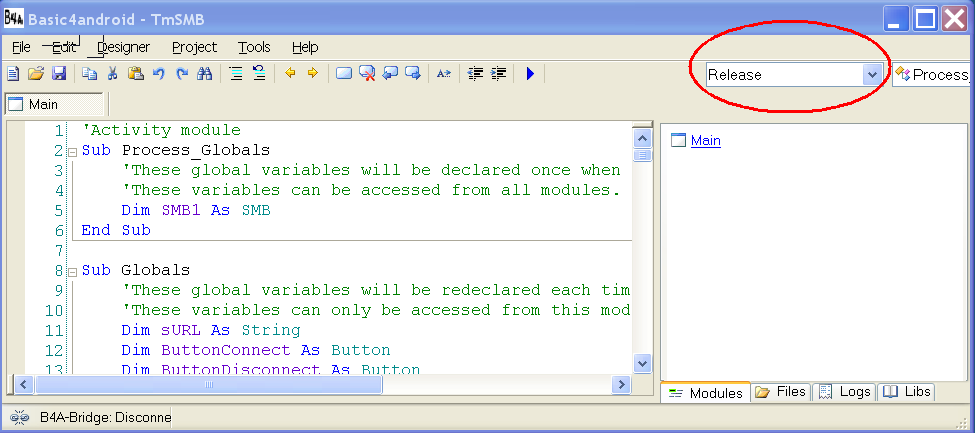Toggle bookmark with the blue rectangle icon
The height and width of the screenshot is (433, 975).
pos(344,74)
